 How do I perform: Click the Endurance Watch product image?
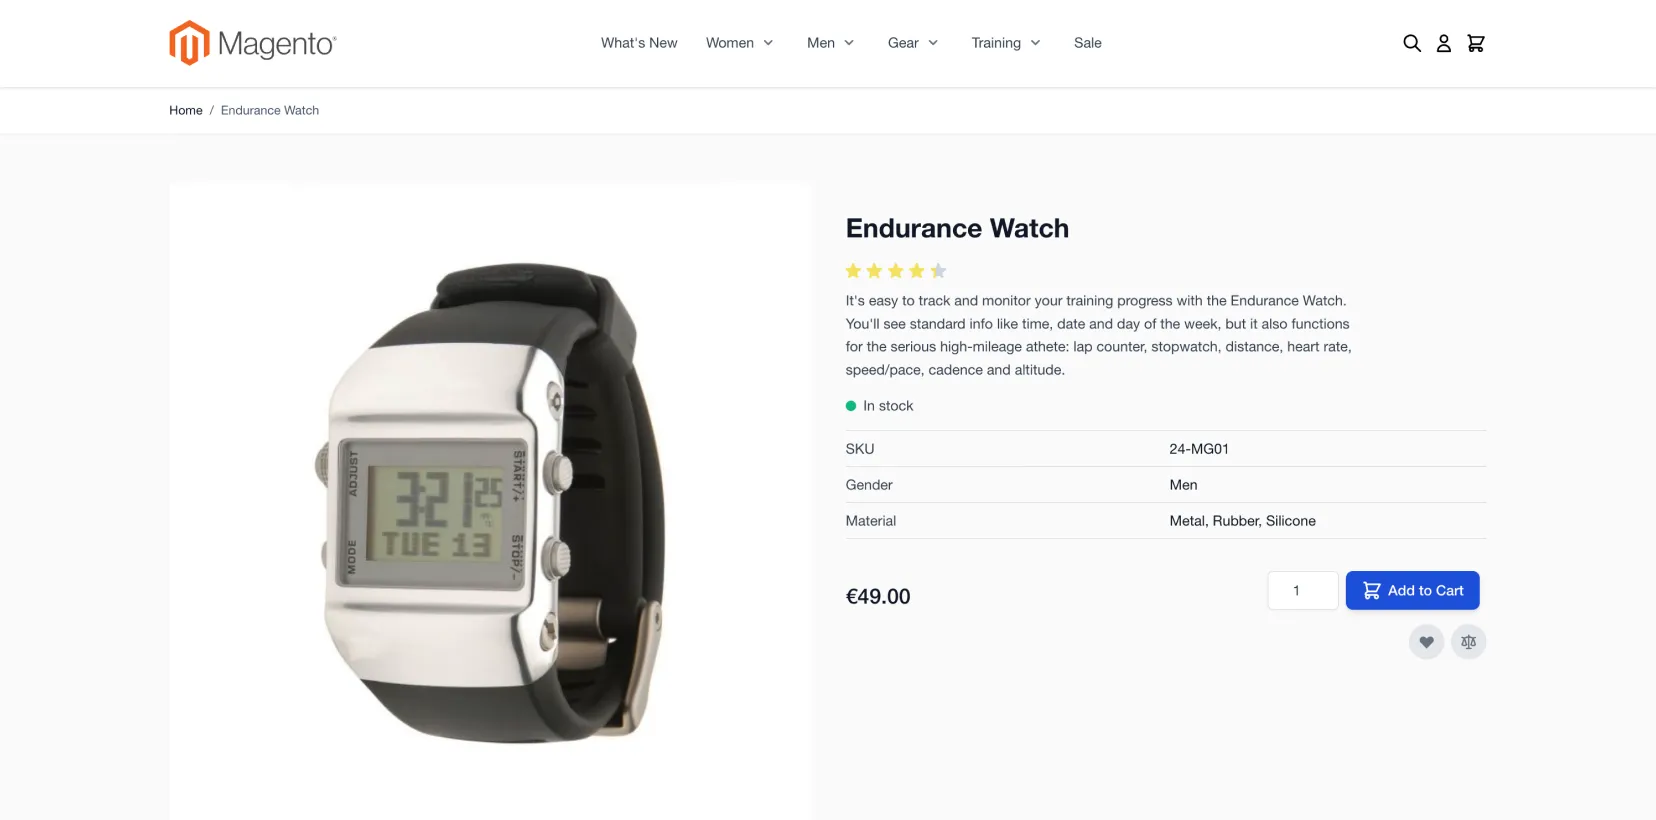point(490,501)
